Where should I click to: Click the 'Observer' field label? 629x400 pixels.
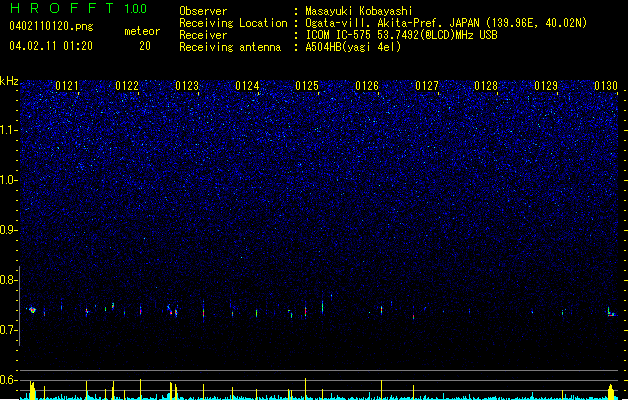[x=203, y=11]
